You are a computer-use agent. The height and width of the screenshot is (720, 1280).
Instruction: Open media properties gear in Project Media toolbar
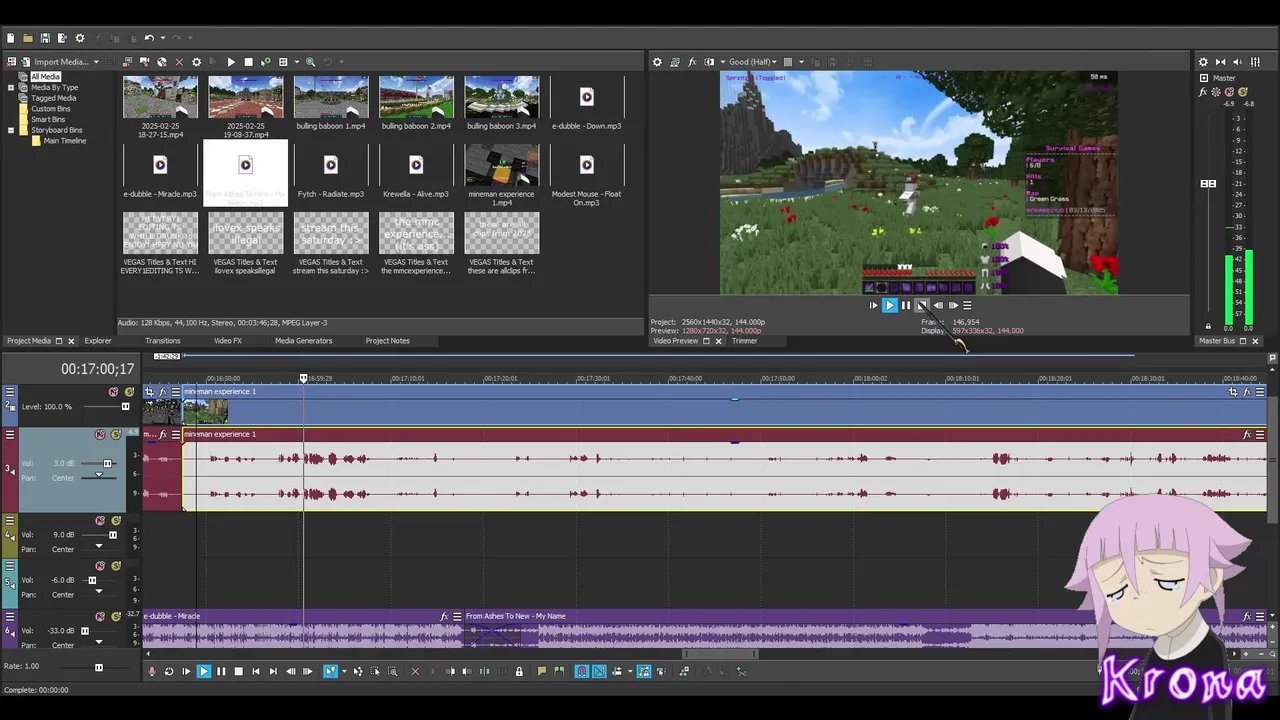196,62
